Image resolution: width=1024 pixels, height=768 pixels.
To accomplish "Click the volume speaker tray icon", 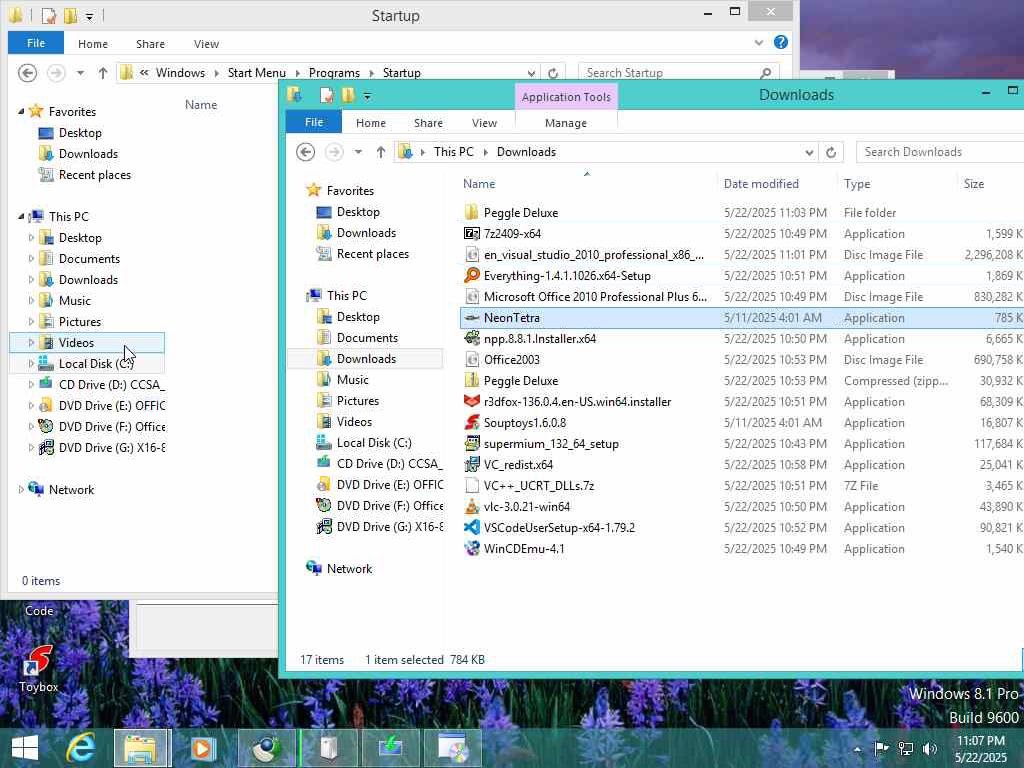I will click(930, 748).
